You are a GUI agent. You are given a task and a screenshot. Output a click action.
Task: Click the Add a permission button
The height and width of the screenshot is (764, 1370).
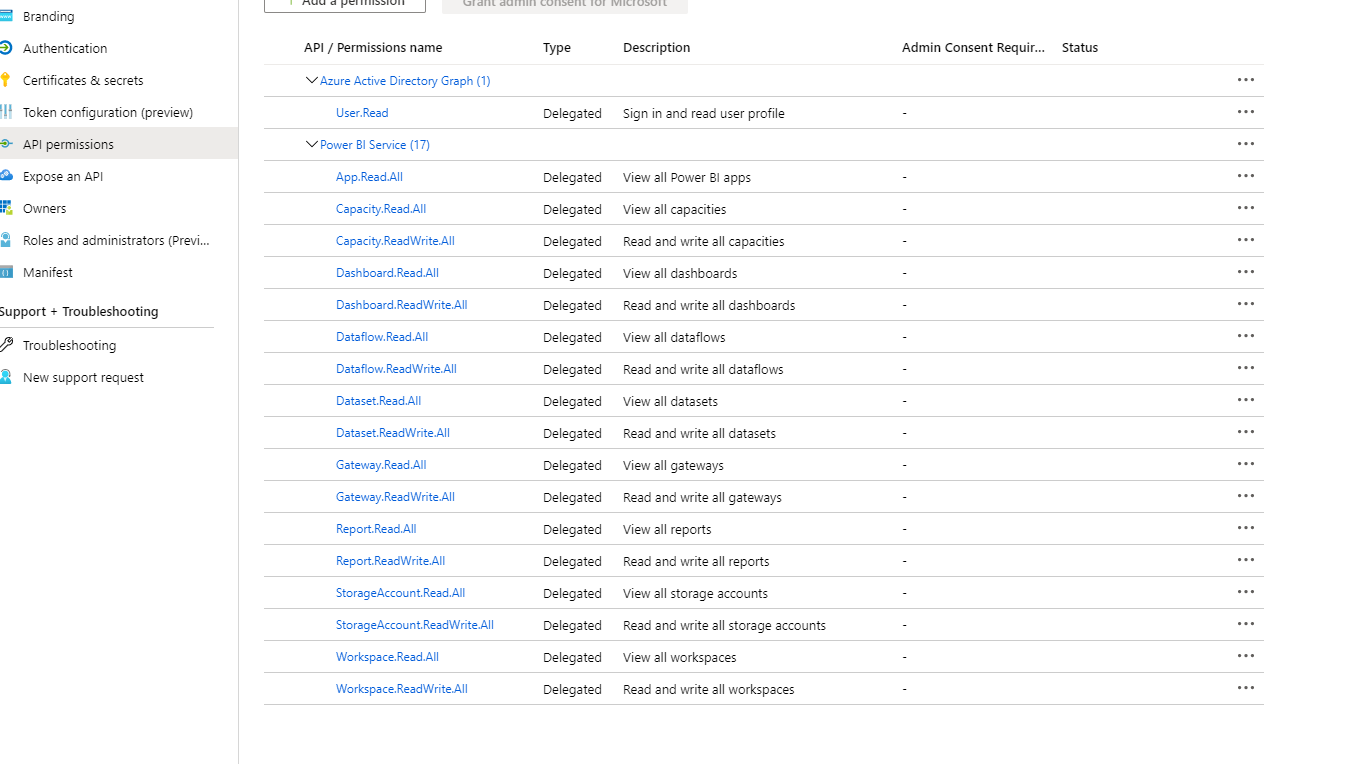click(345, 4)
